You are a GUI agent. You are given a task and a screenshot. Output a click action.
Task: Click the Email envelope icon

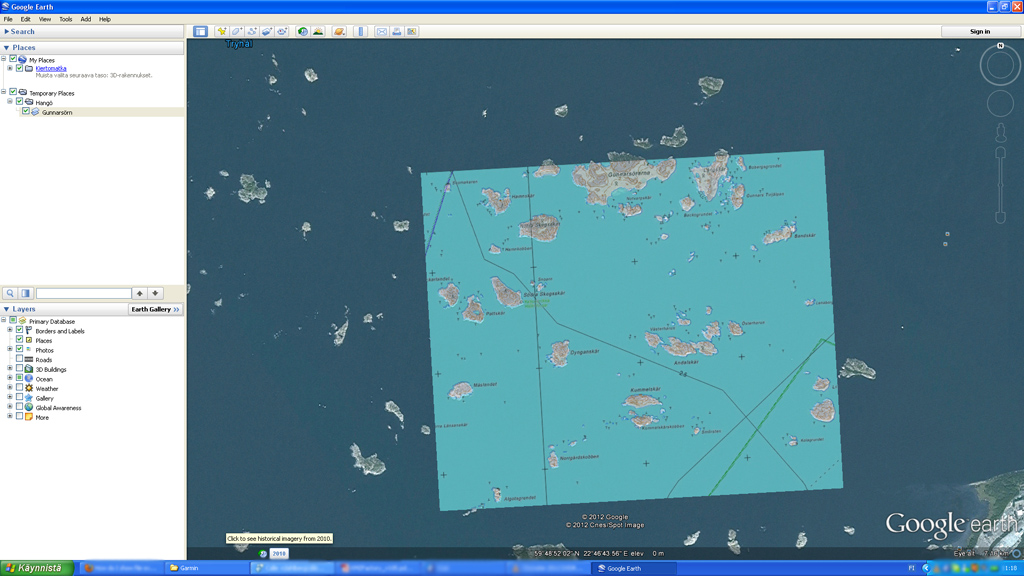381,31
